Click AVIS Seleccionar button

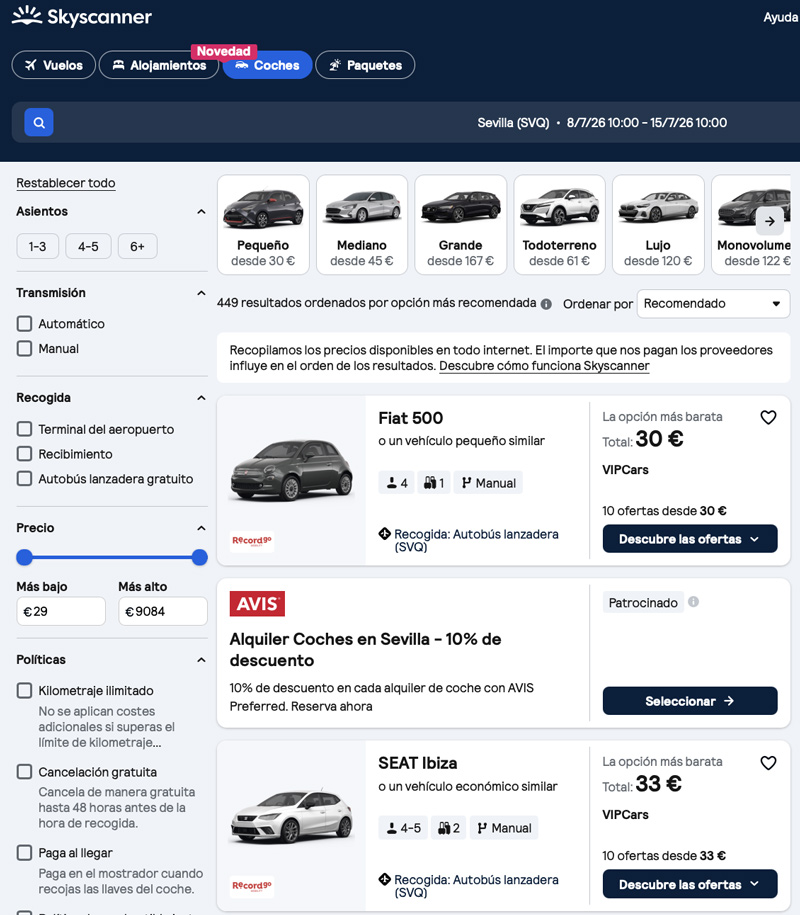click(690, 701)
